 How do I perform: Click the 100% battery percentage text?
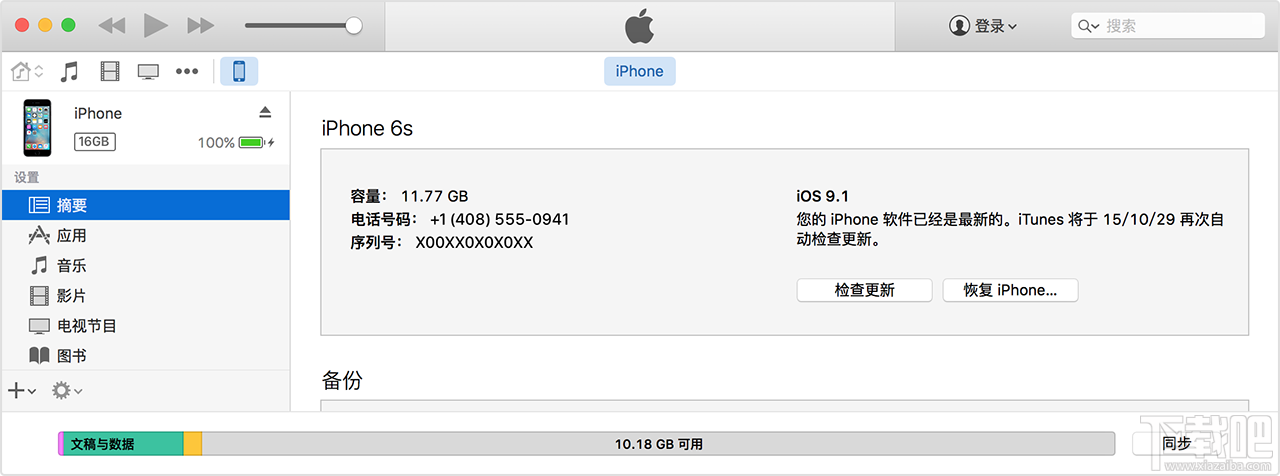click(x=216, y=143)
